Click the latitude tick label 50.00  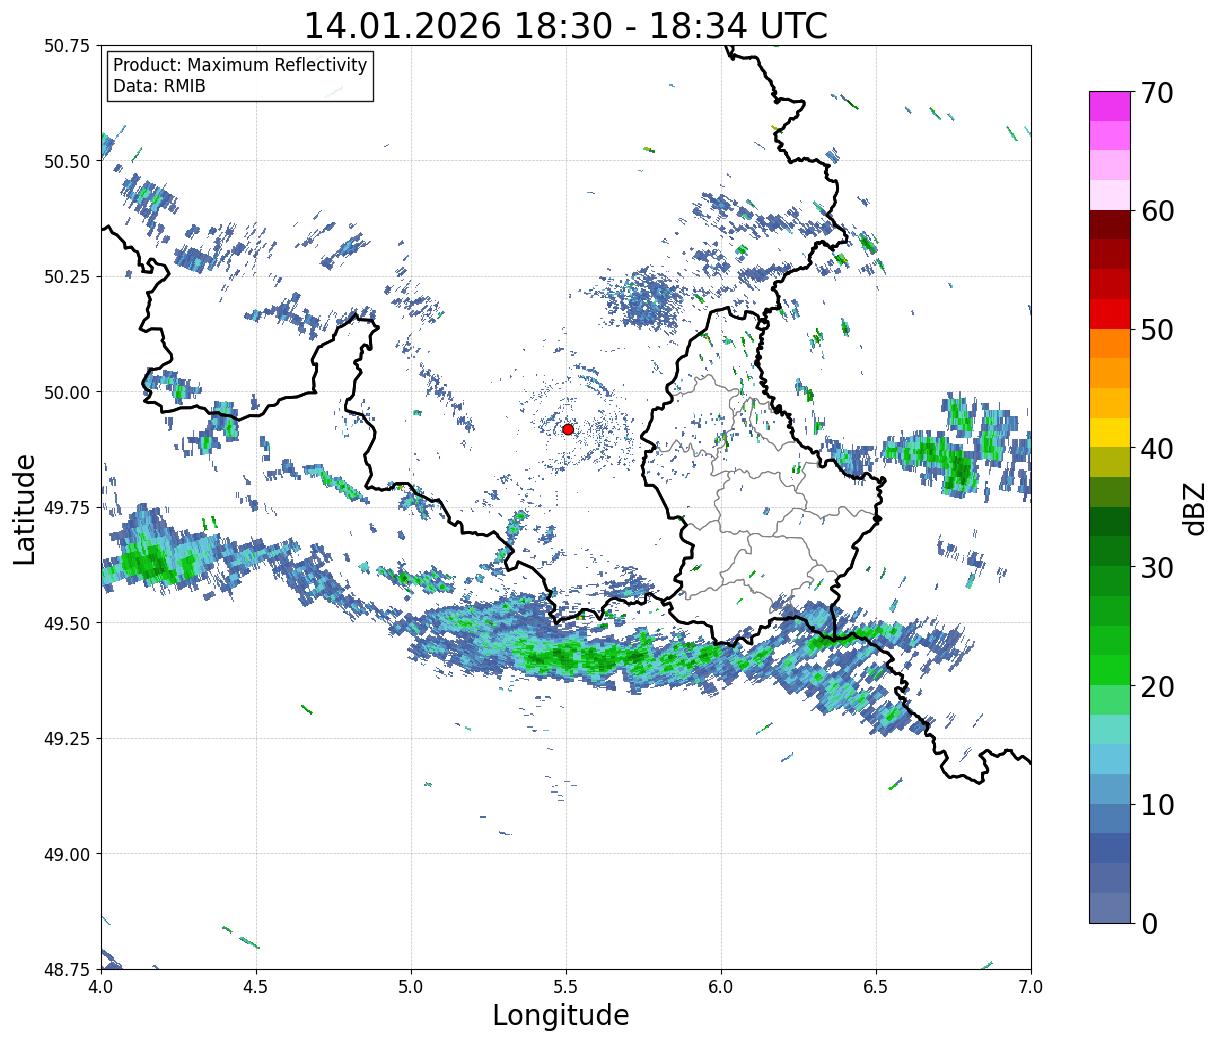pyautogui.click(x=67, y=392)
